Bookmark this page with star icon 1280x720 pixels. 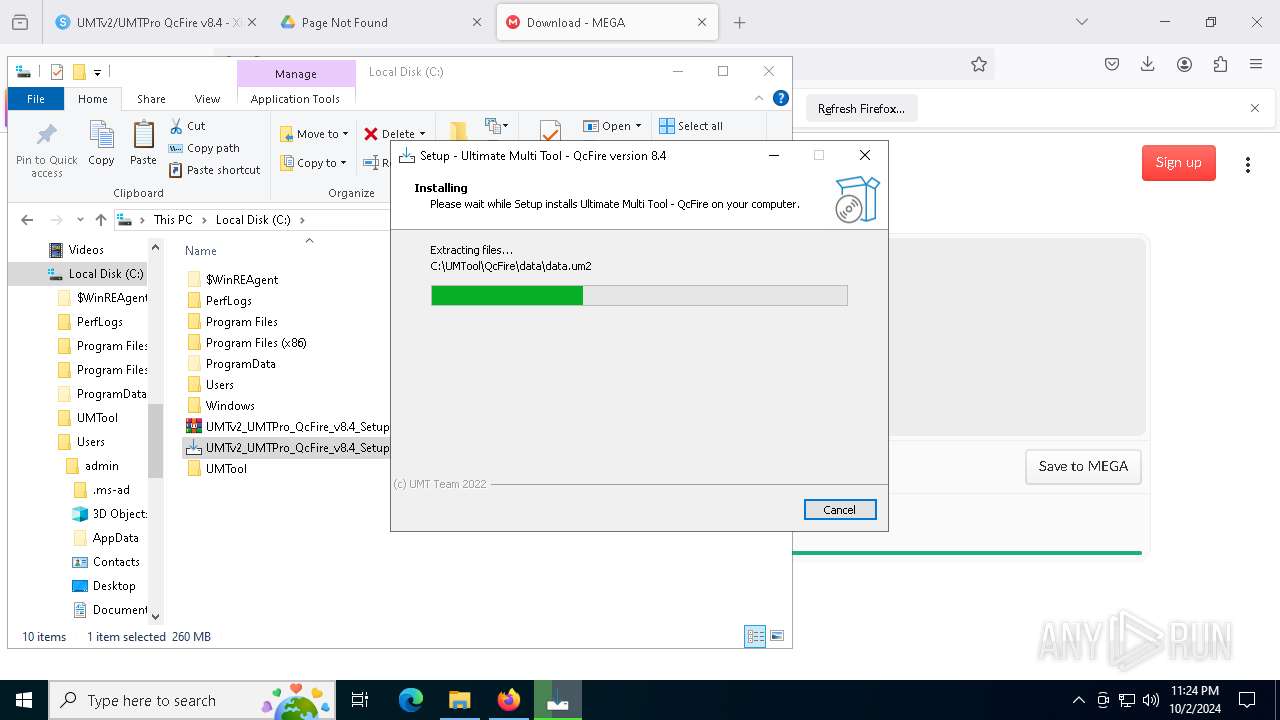(x=979, y=64)
